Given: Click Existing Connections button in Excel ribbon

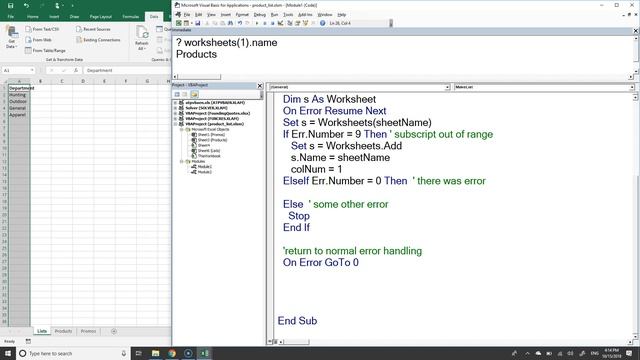Looking at the screenshot, I should (x=98, y=40).
